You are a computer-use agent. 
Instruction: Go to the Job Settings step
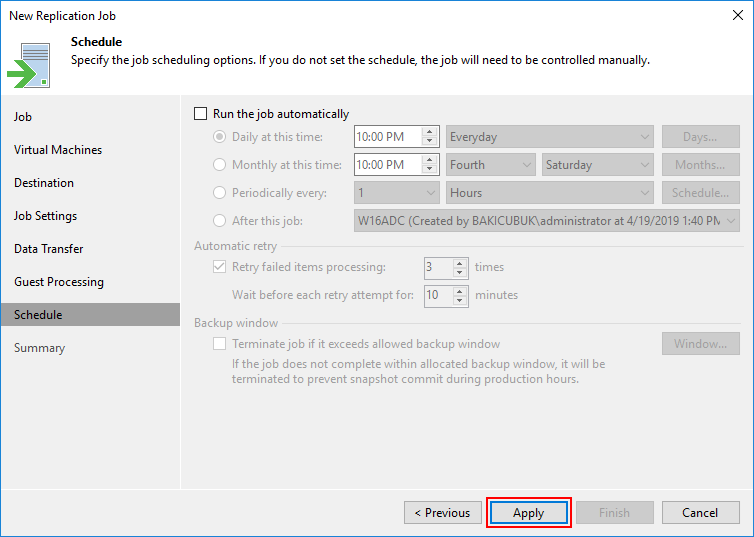click(x=45, y=216)
